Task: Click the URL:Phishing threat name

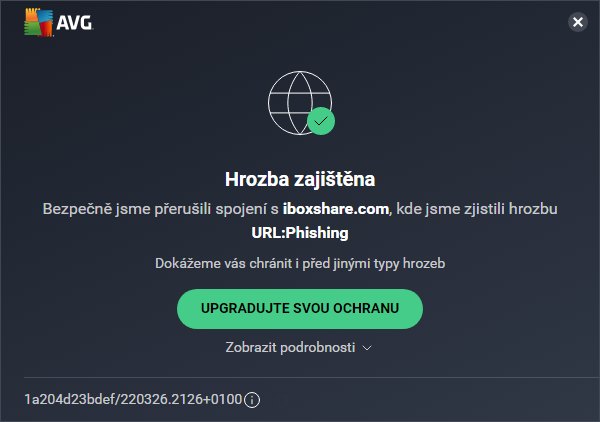Action: (300, 233)
